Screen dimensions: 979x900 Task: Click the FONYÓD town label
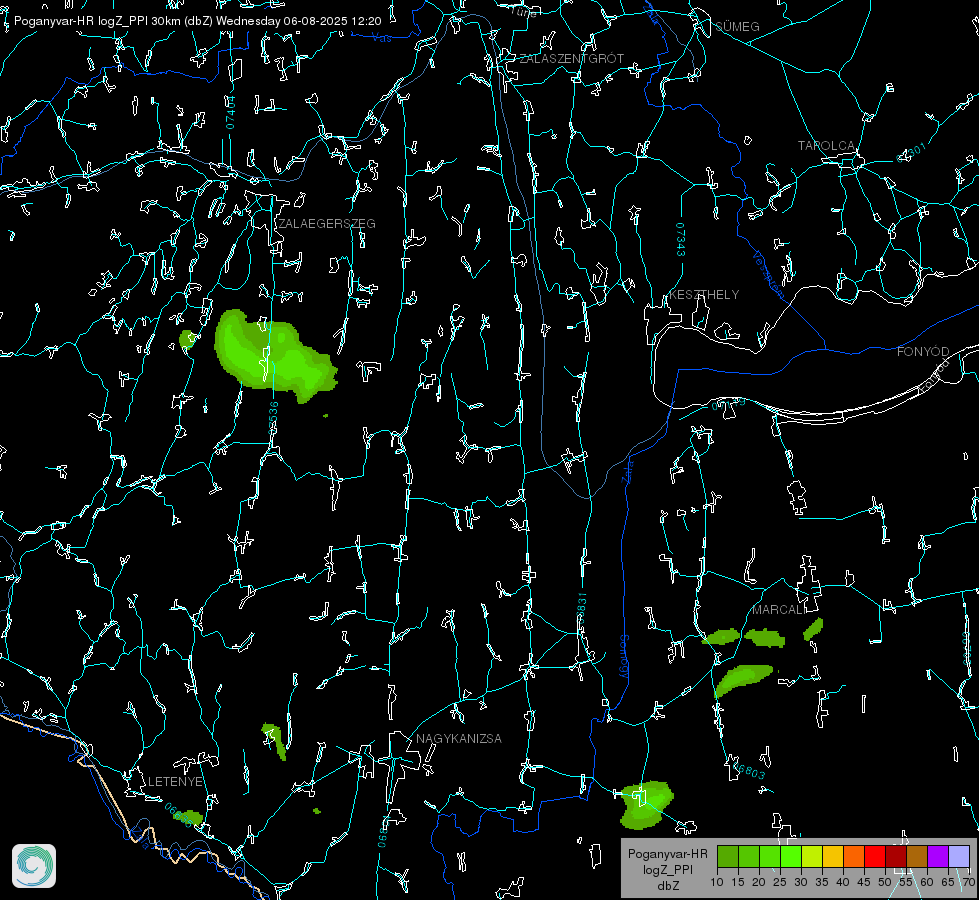pyautogui.click(x=923, y=352)
